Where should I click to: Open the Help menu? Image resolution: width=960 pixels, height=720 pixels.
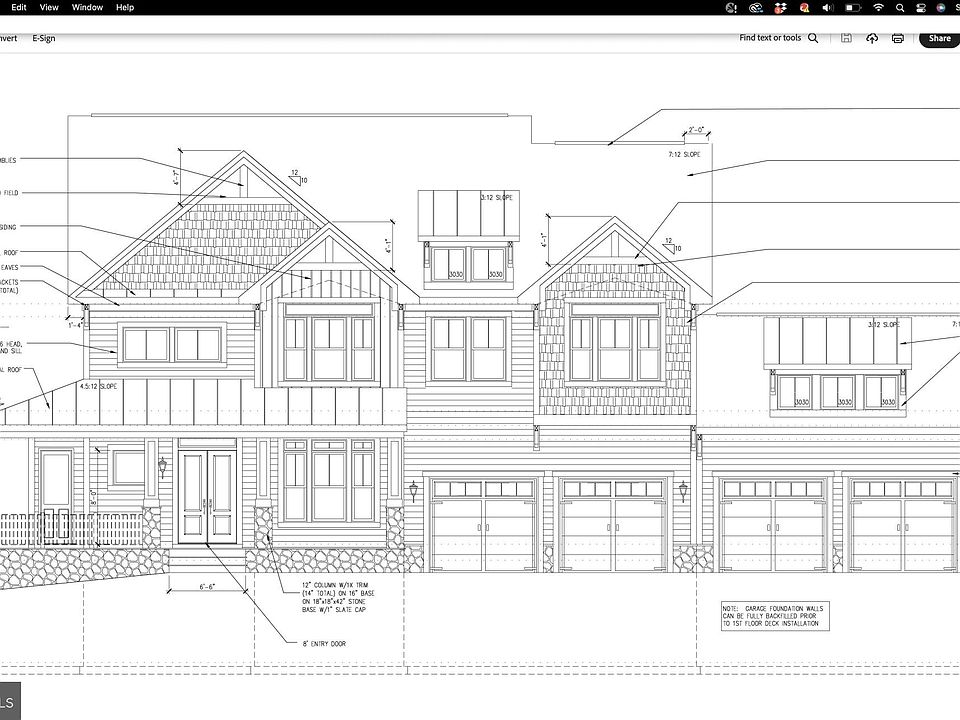tap(125, 7)
